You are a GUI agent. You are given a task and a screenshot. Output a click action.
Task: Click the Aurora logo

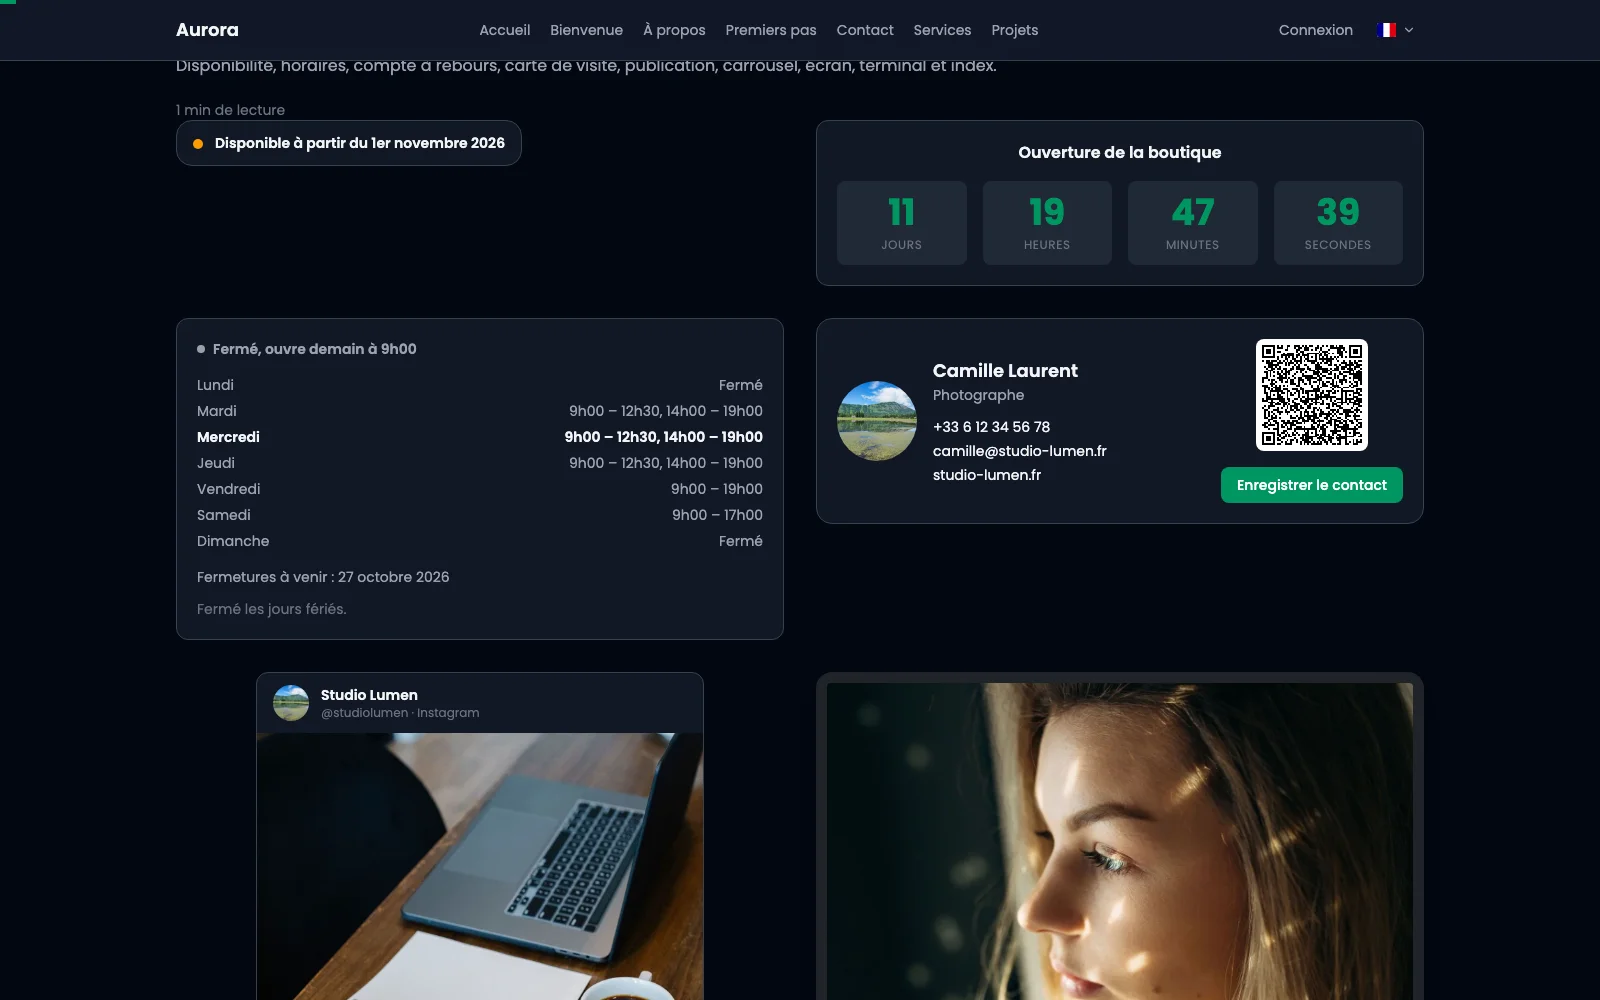[207, 30]
